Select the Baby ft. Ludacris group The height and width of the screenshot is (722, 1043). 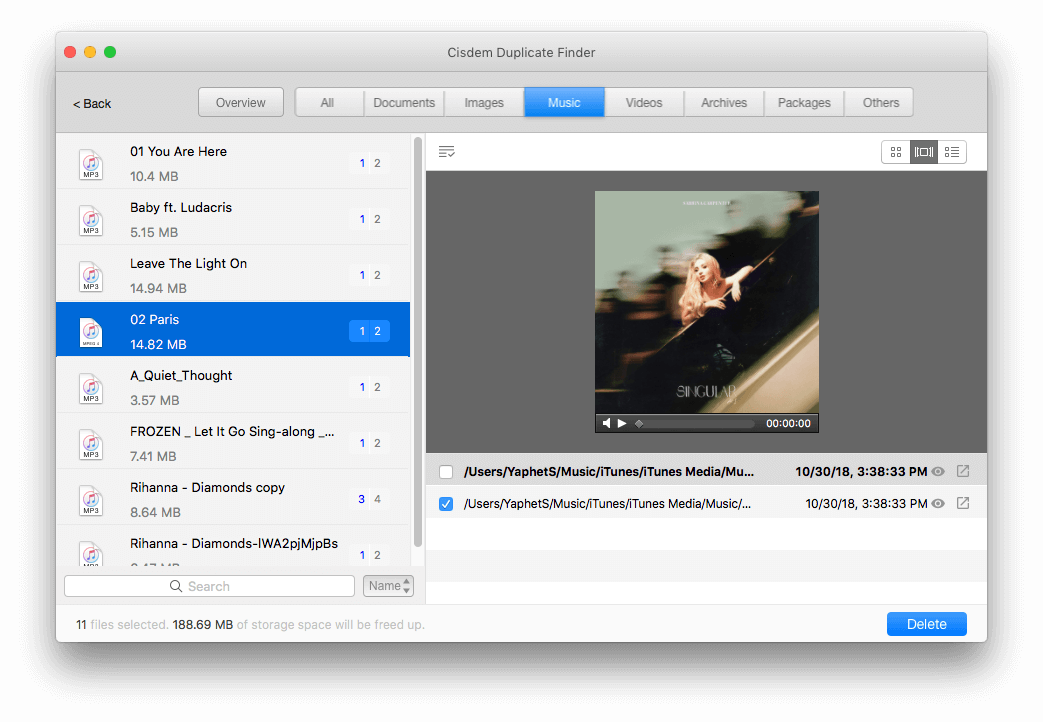tap(233, 219)
